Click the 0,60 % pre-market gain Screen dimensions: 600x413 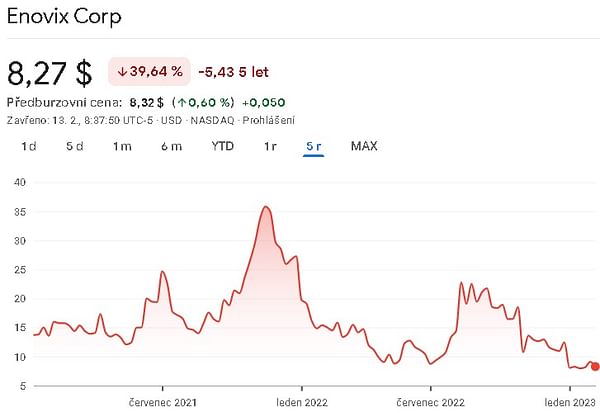tap(203, 103)
